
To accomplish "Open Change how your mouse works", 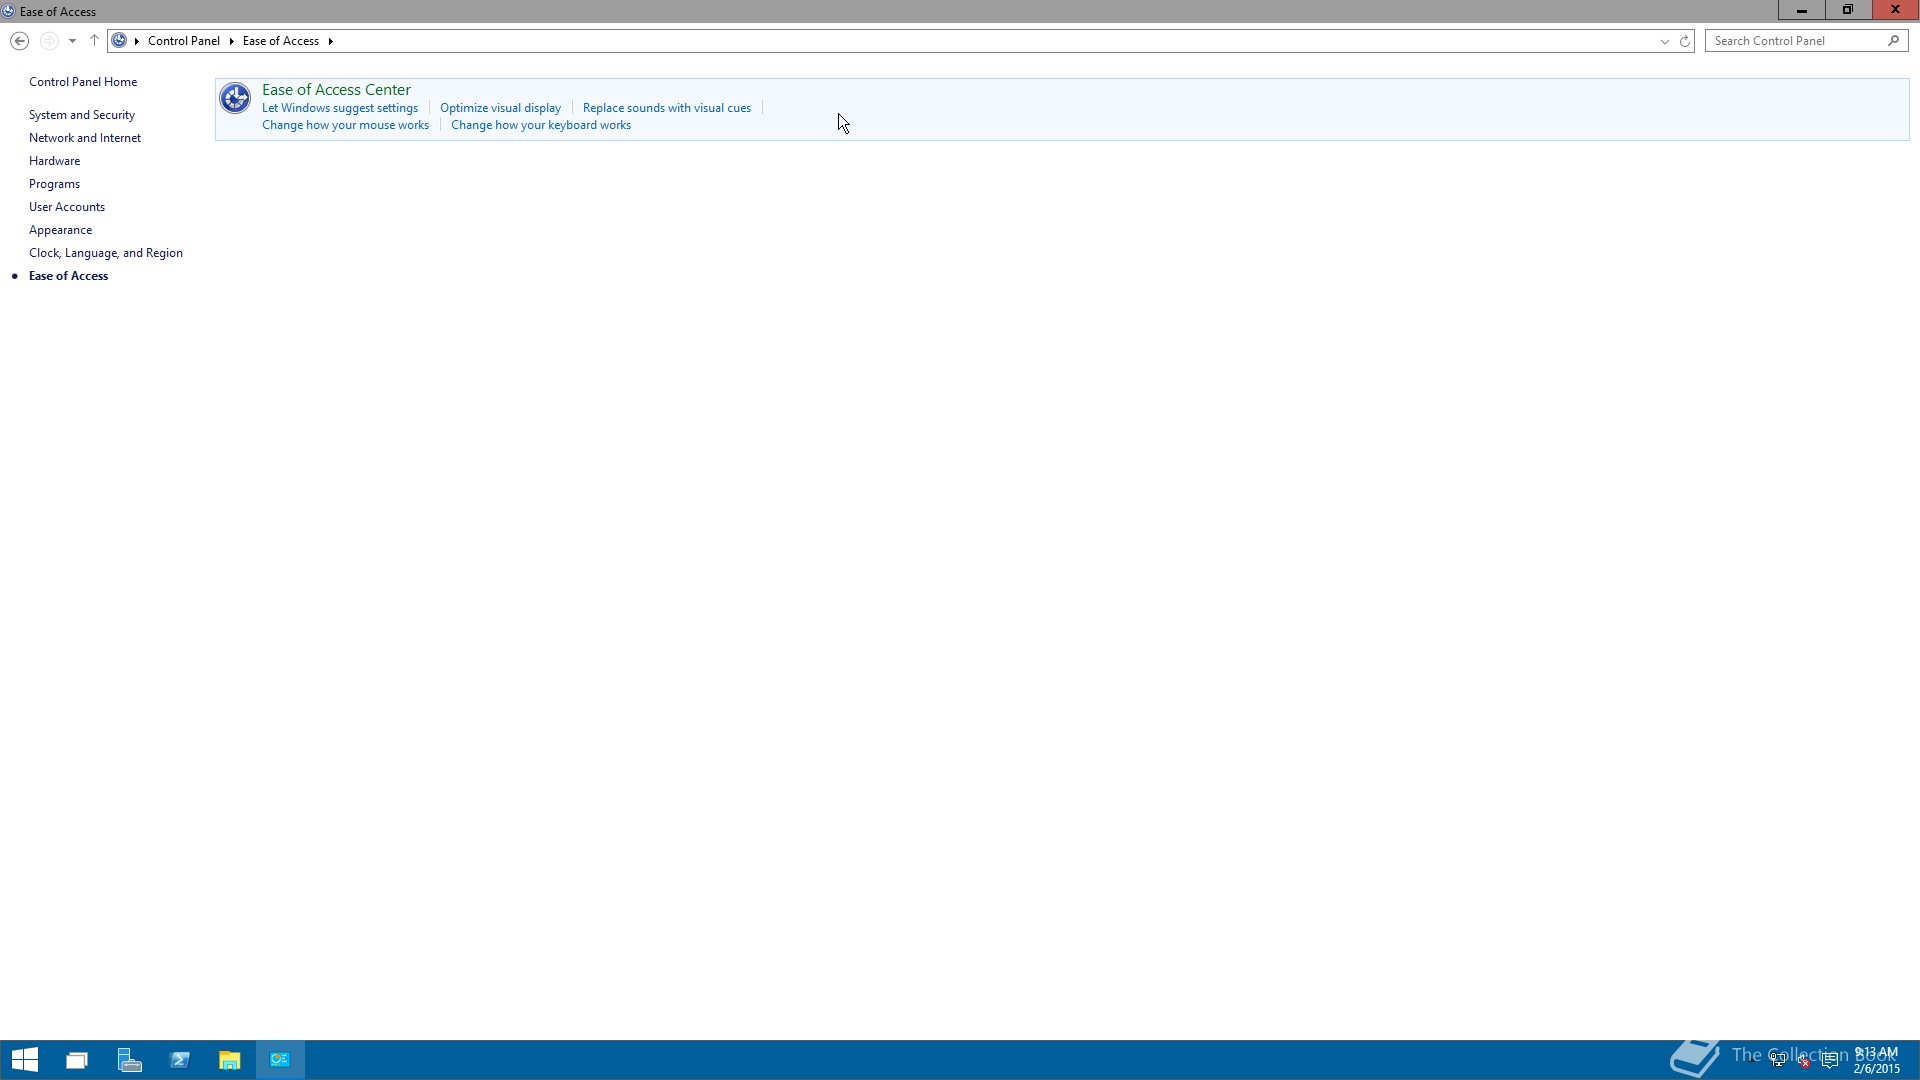I will (345, 125).
